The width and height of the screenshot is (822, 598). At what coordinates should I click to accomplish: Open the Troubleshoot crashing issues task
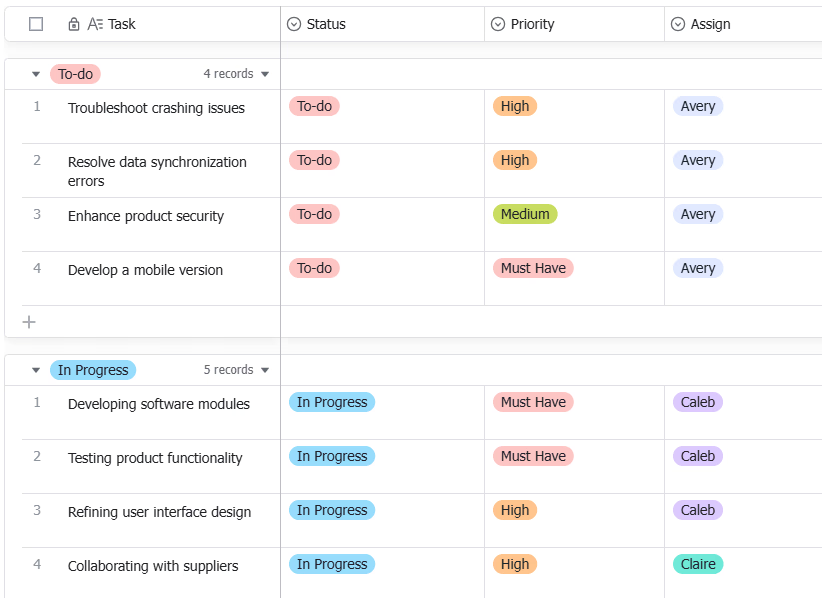point(156,108)
